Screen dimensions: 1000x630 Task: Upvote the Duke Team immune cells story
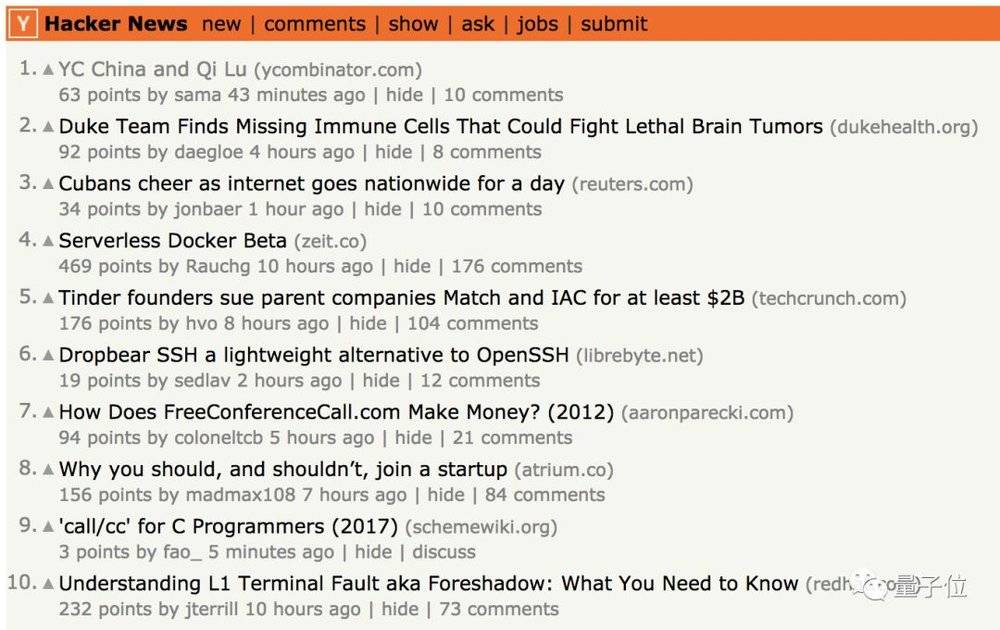click(48, 127)
